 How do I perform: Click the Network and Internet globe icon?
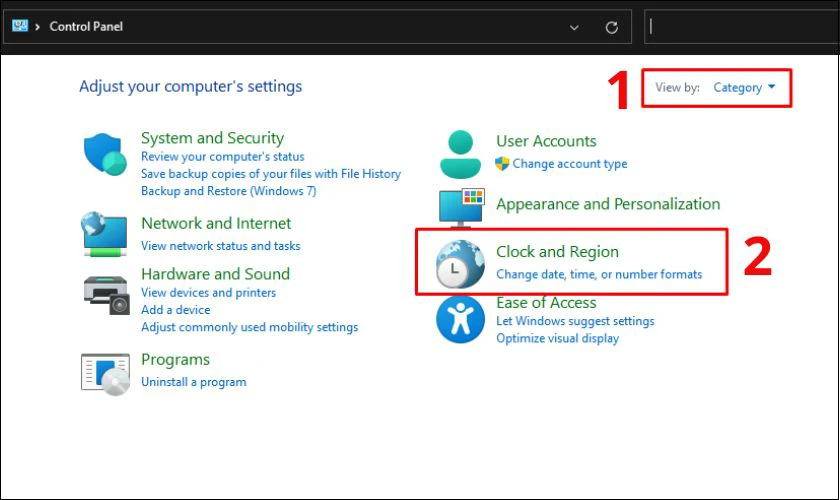tap(104, 234)
